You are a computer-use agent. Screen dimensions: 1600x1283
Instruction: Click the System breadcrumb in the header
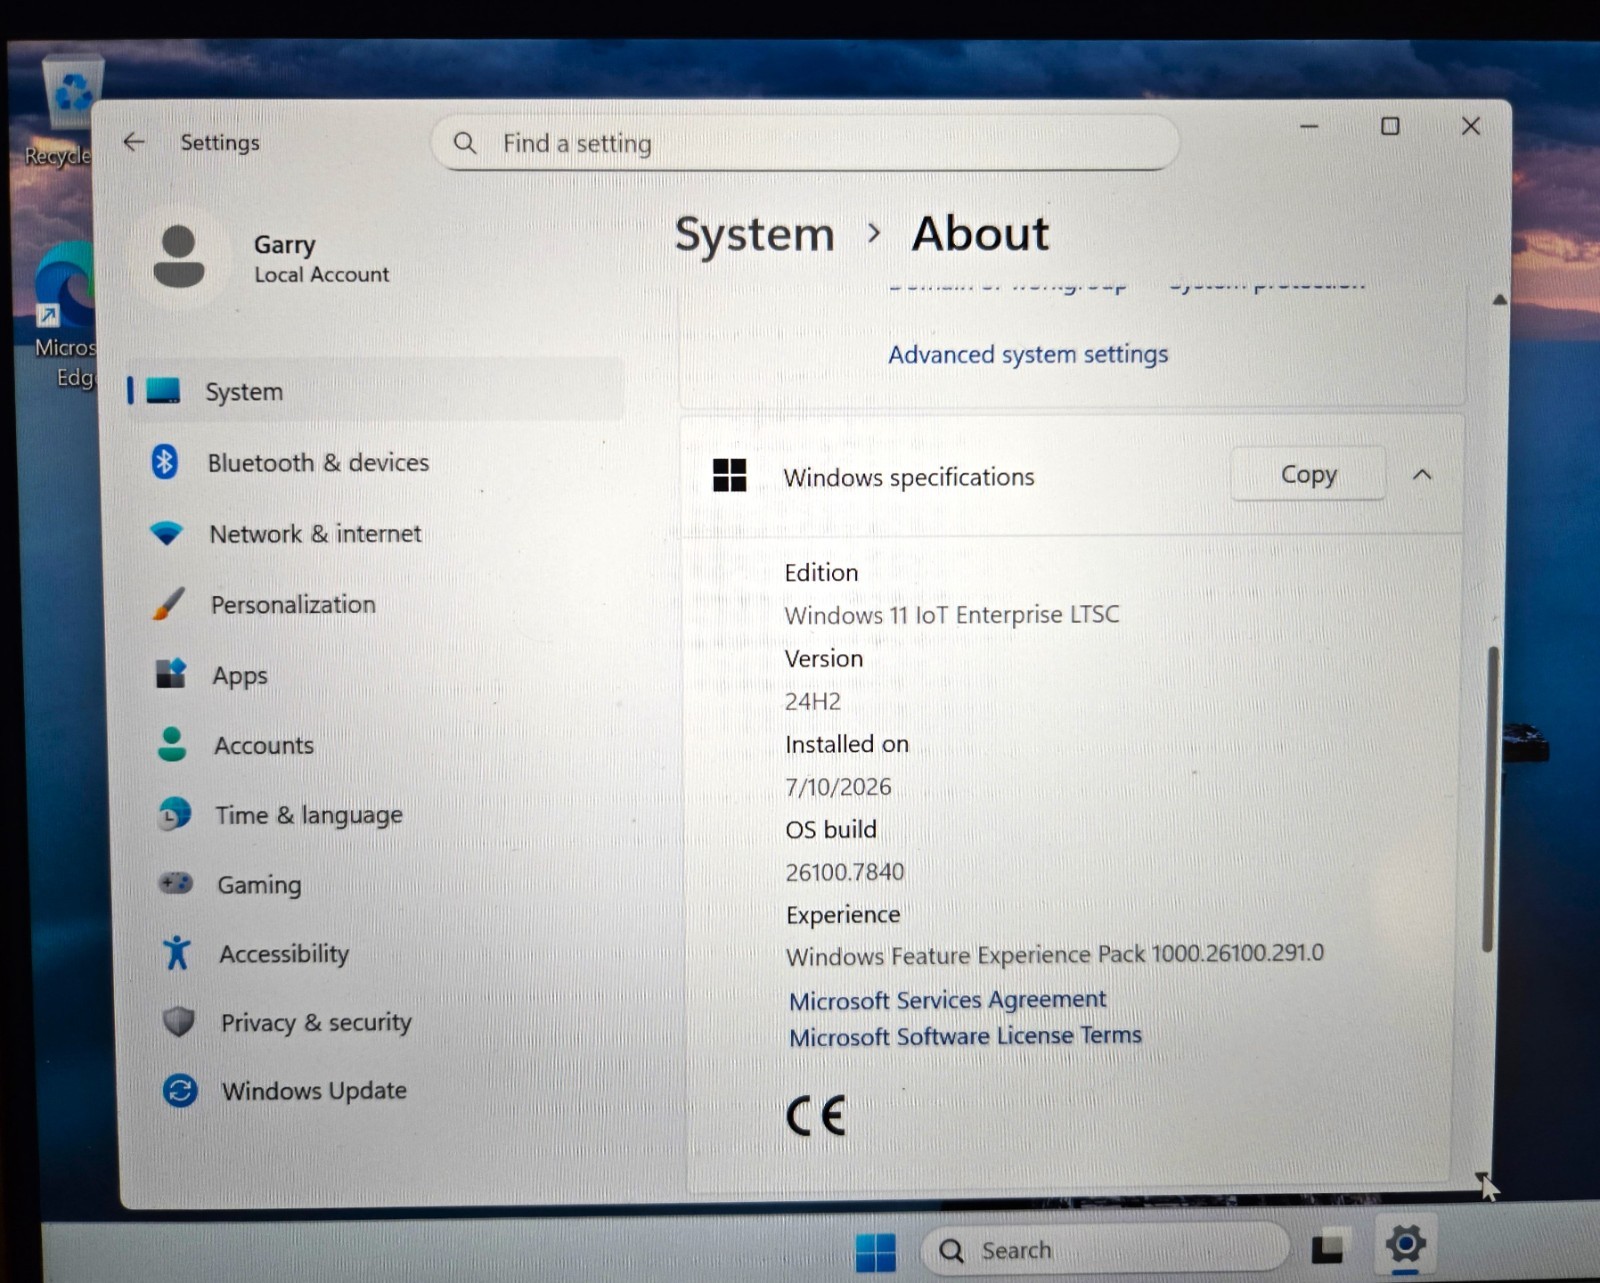[x=754, y=234]
